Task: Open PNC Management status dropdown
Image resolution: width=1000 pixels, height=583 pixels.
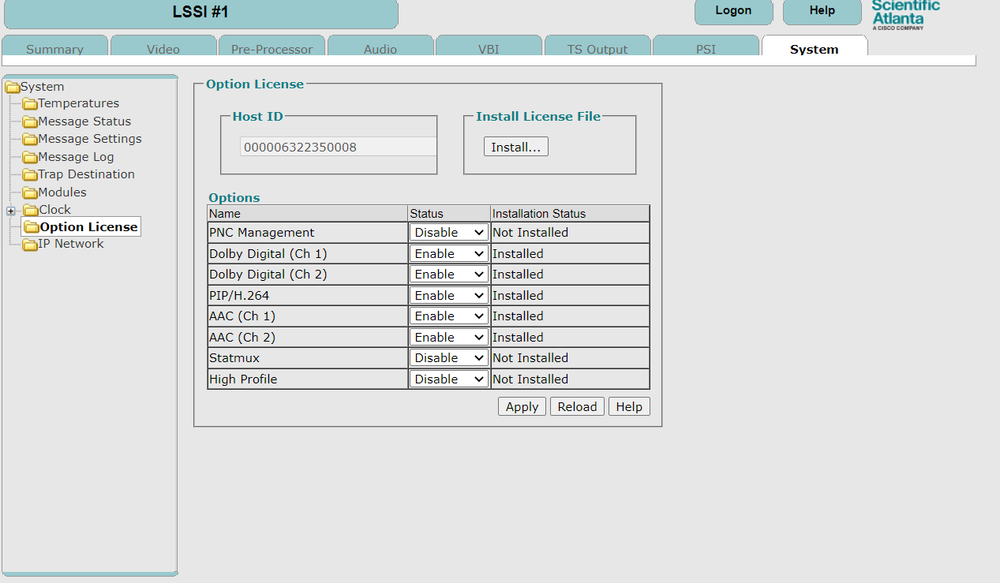Action: (448, 233)
